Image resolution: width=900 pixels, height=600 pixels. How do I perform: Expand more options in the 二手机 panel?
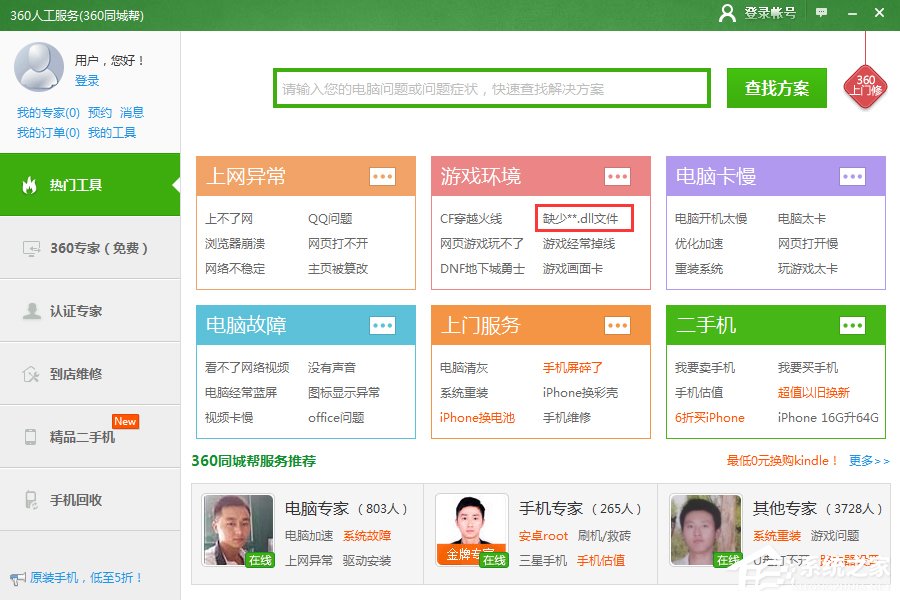point(852,325)
